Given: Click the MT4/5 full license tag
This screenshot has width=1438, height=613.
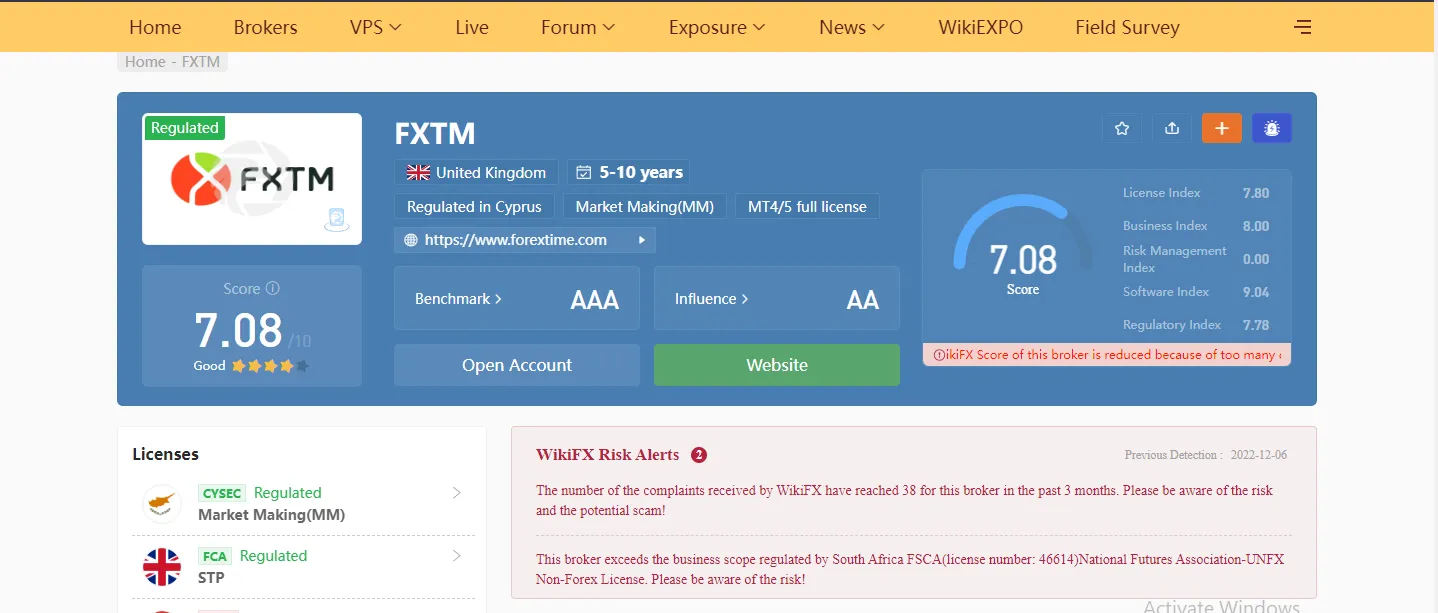Looking at the screenshot, I should point(807,207).
